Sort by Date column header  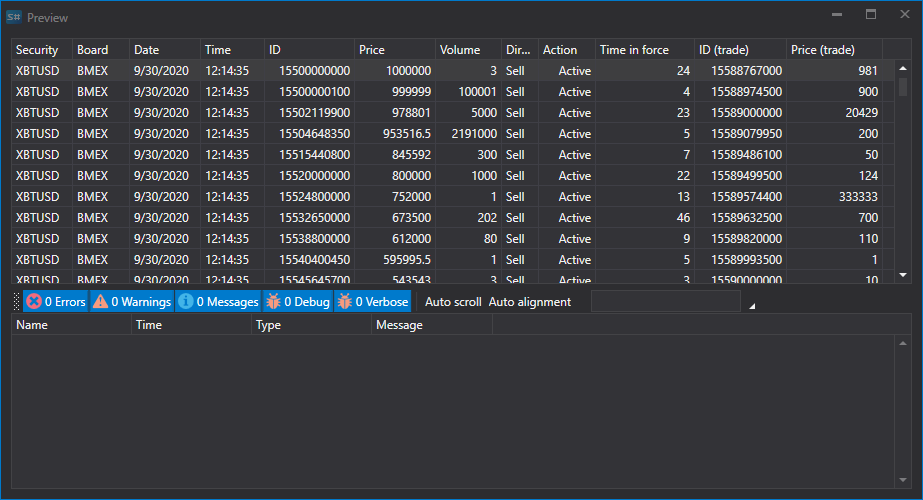point(165,50)
